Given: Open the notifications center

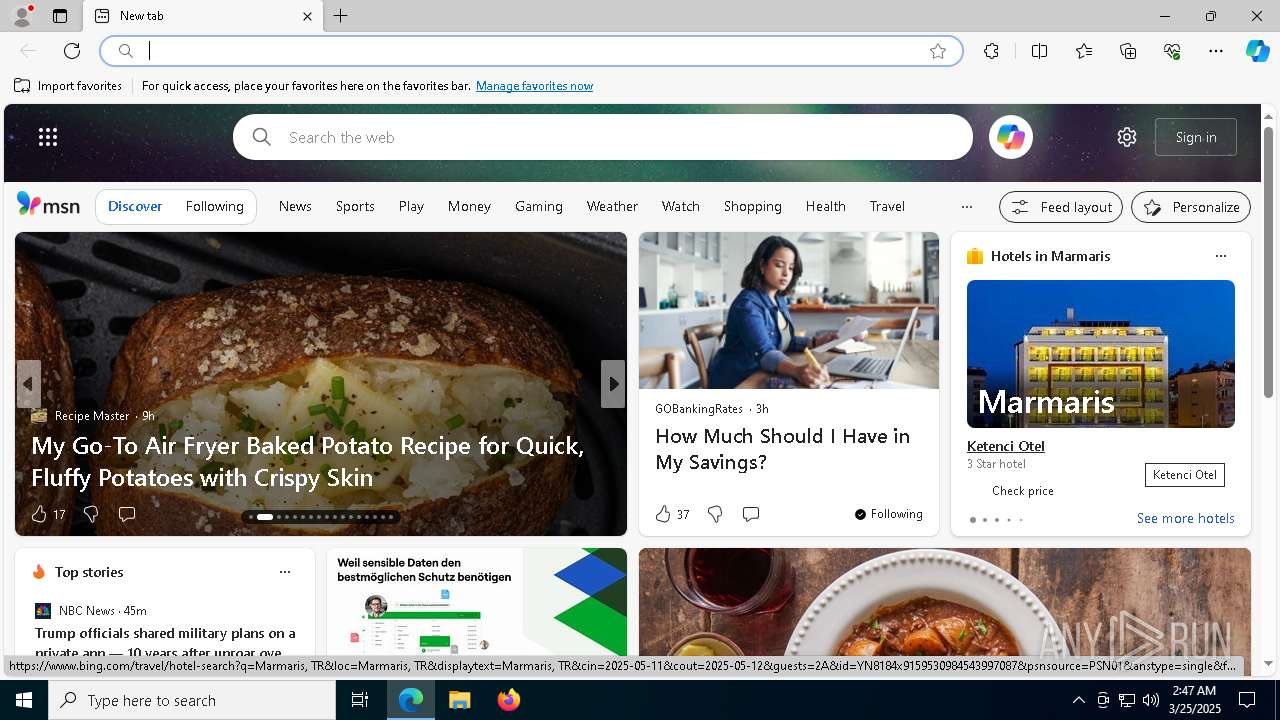Looking at the screenshot, I should tap(1247, 700).
